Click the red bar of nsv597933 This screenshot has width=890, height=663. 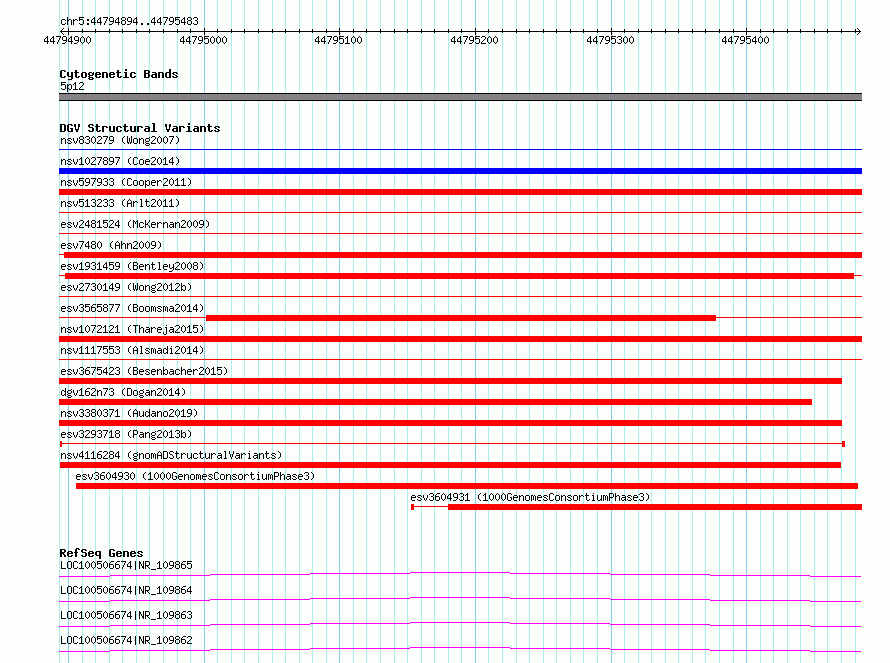[460, 192]
